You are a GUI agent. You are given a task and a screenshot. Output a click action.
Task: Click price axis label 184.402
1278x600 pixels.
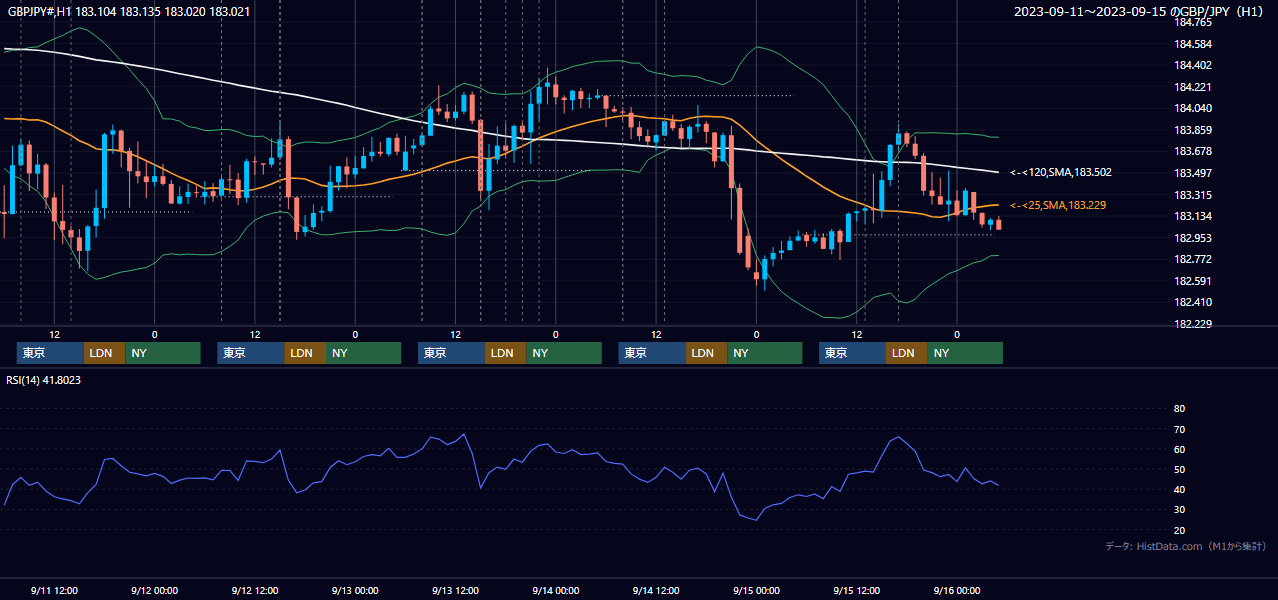pos(1193,65)
